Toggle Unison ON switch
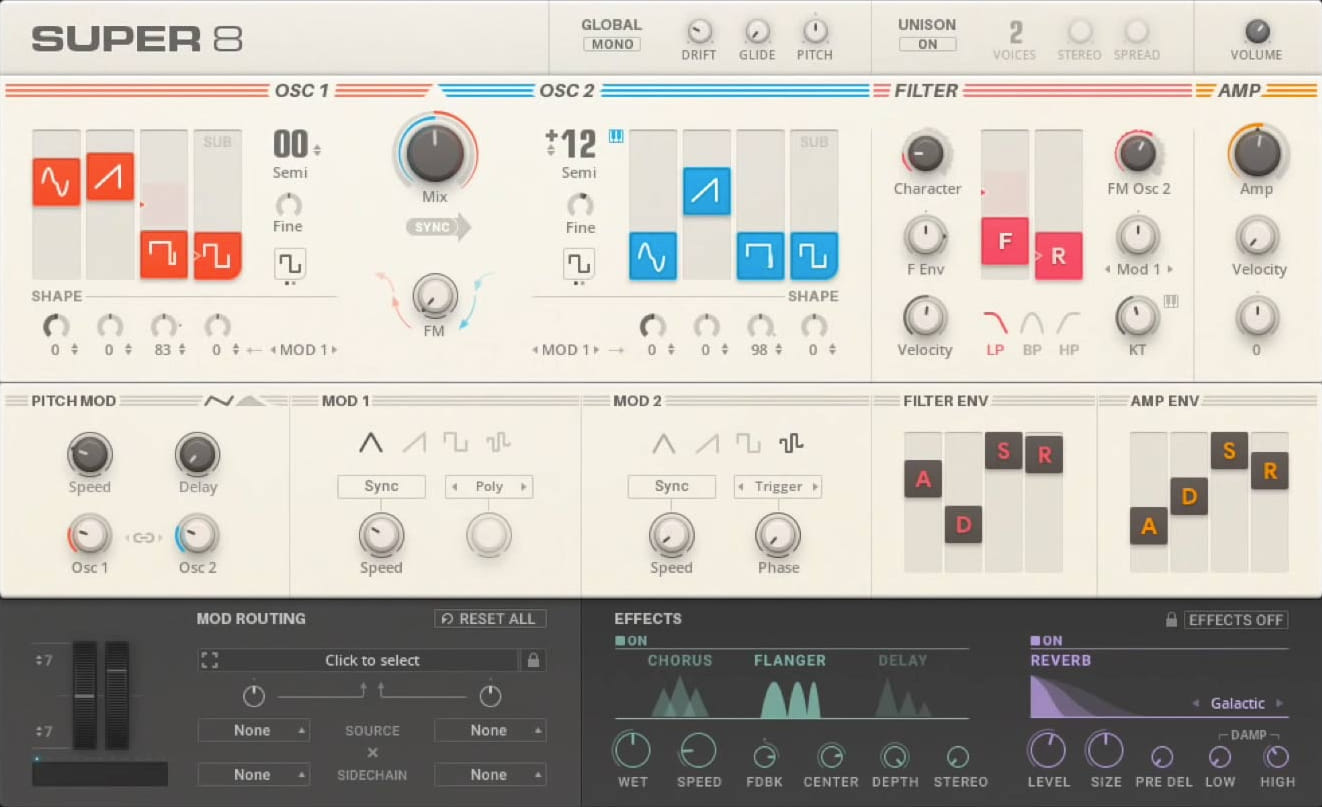The height and width of the screenshot is (807, 1322). [928, 44]
